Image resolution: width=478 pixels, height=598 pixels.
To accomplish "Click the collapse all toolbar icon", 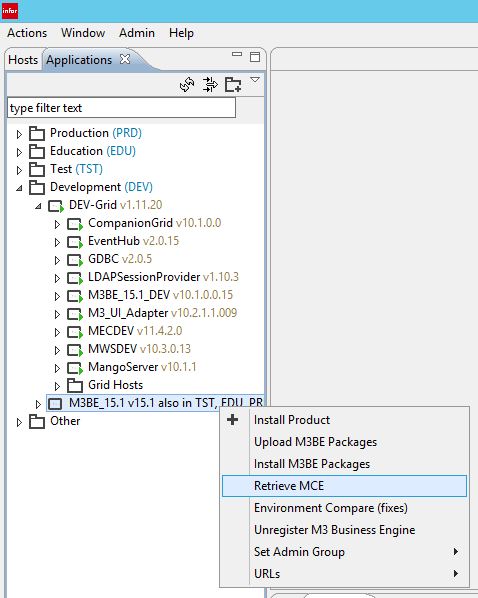I will [x=210, y=84].
